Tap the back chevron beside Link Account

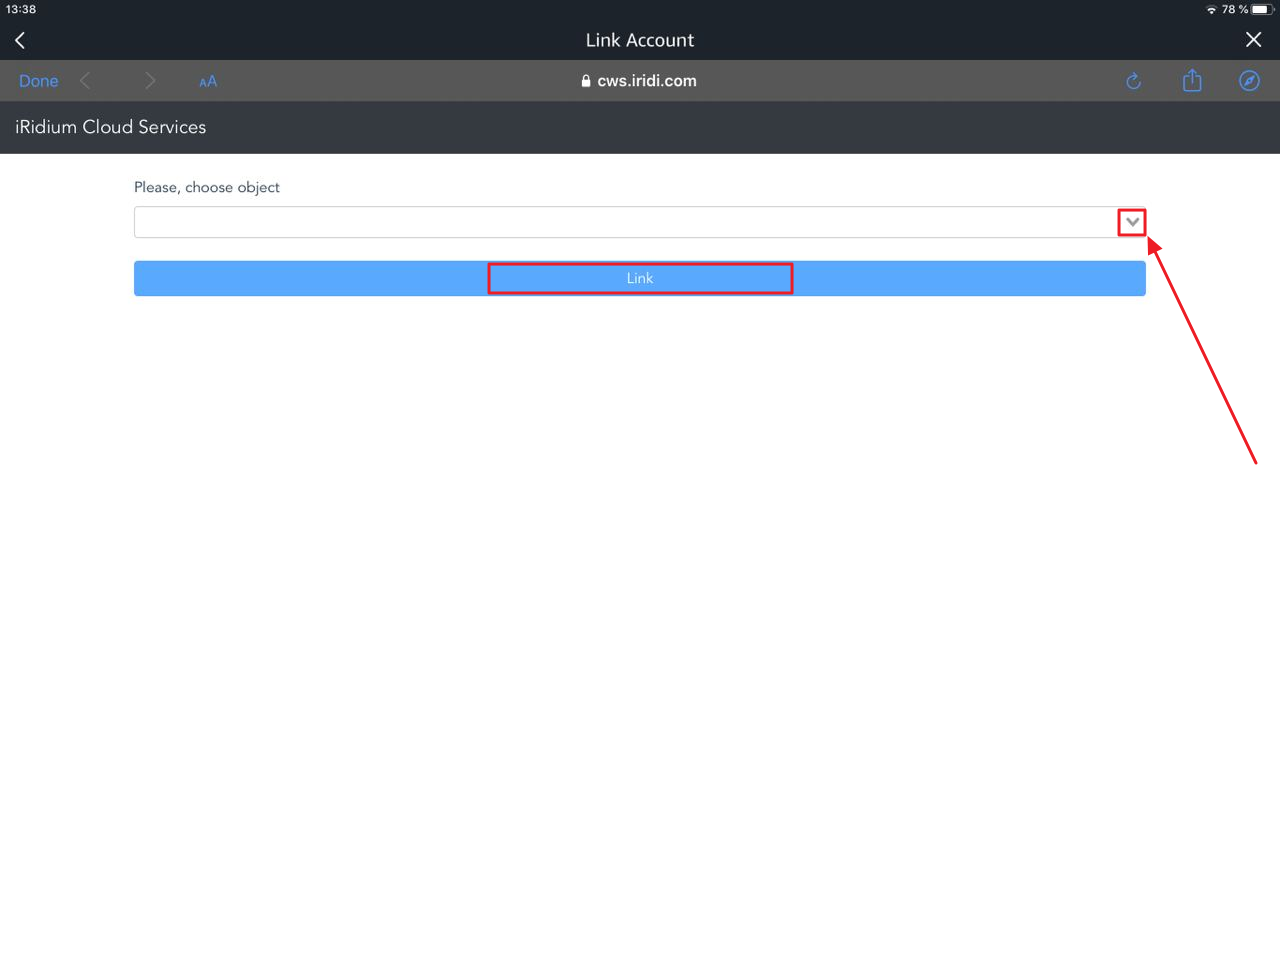(20, 40)
